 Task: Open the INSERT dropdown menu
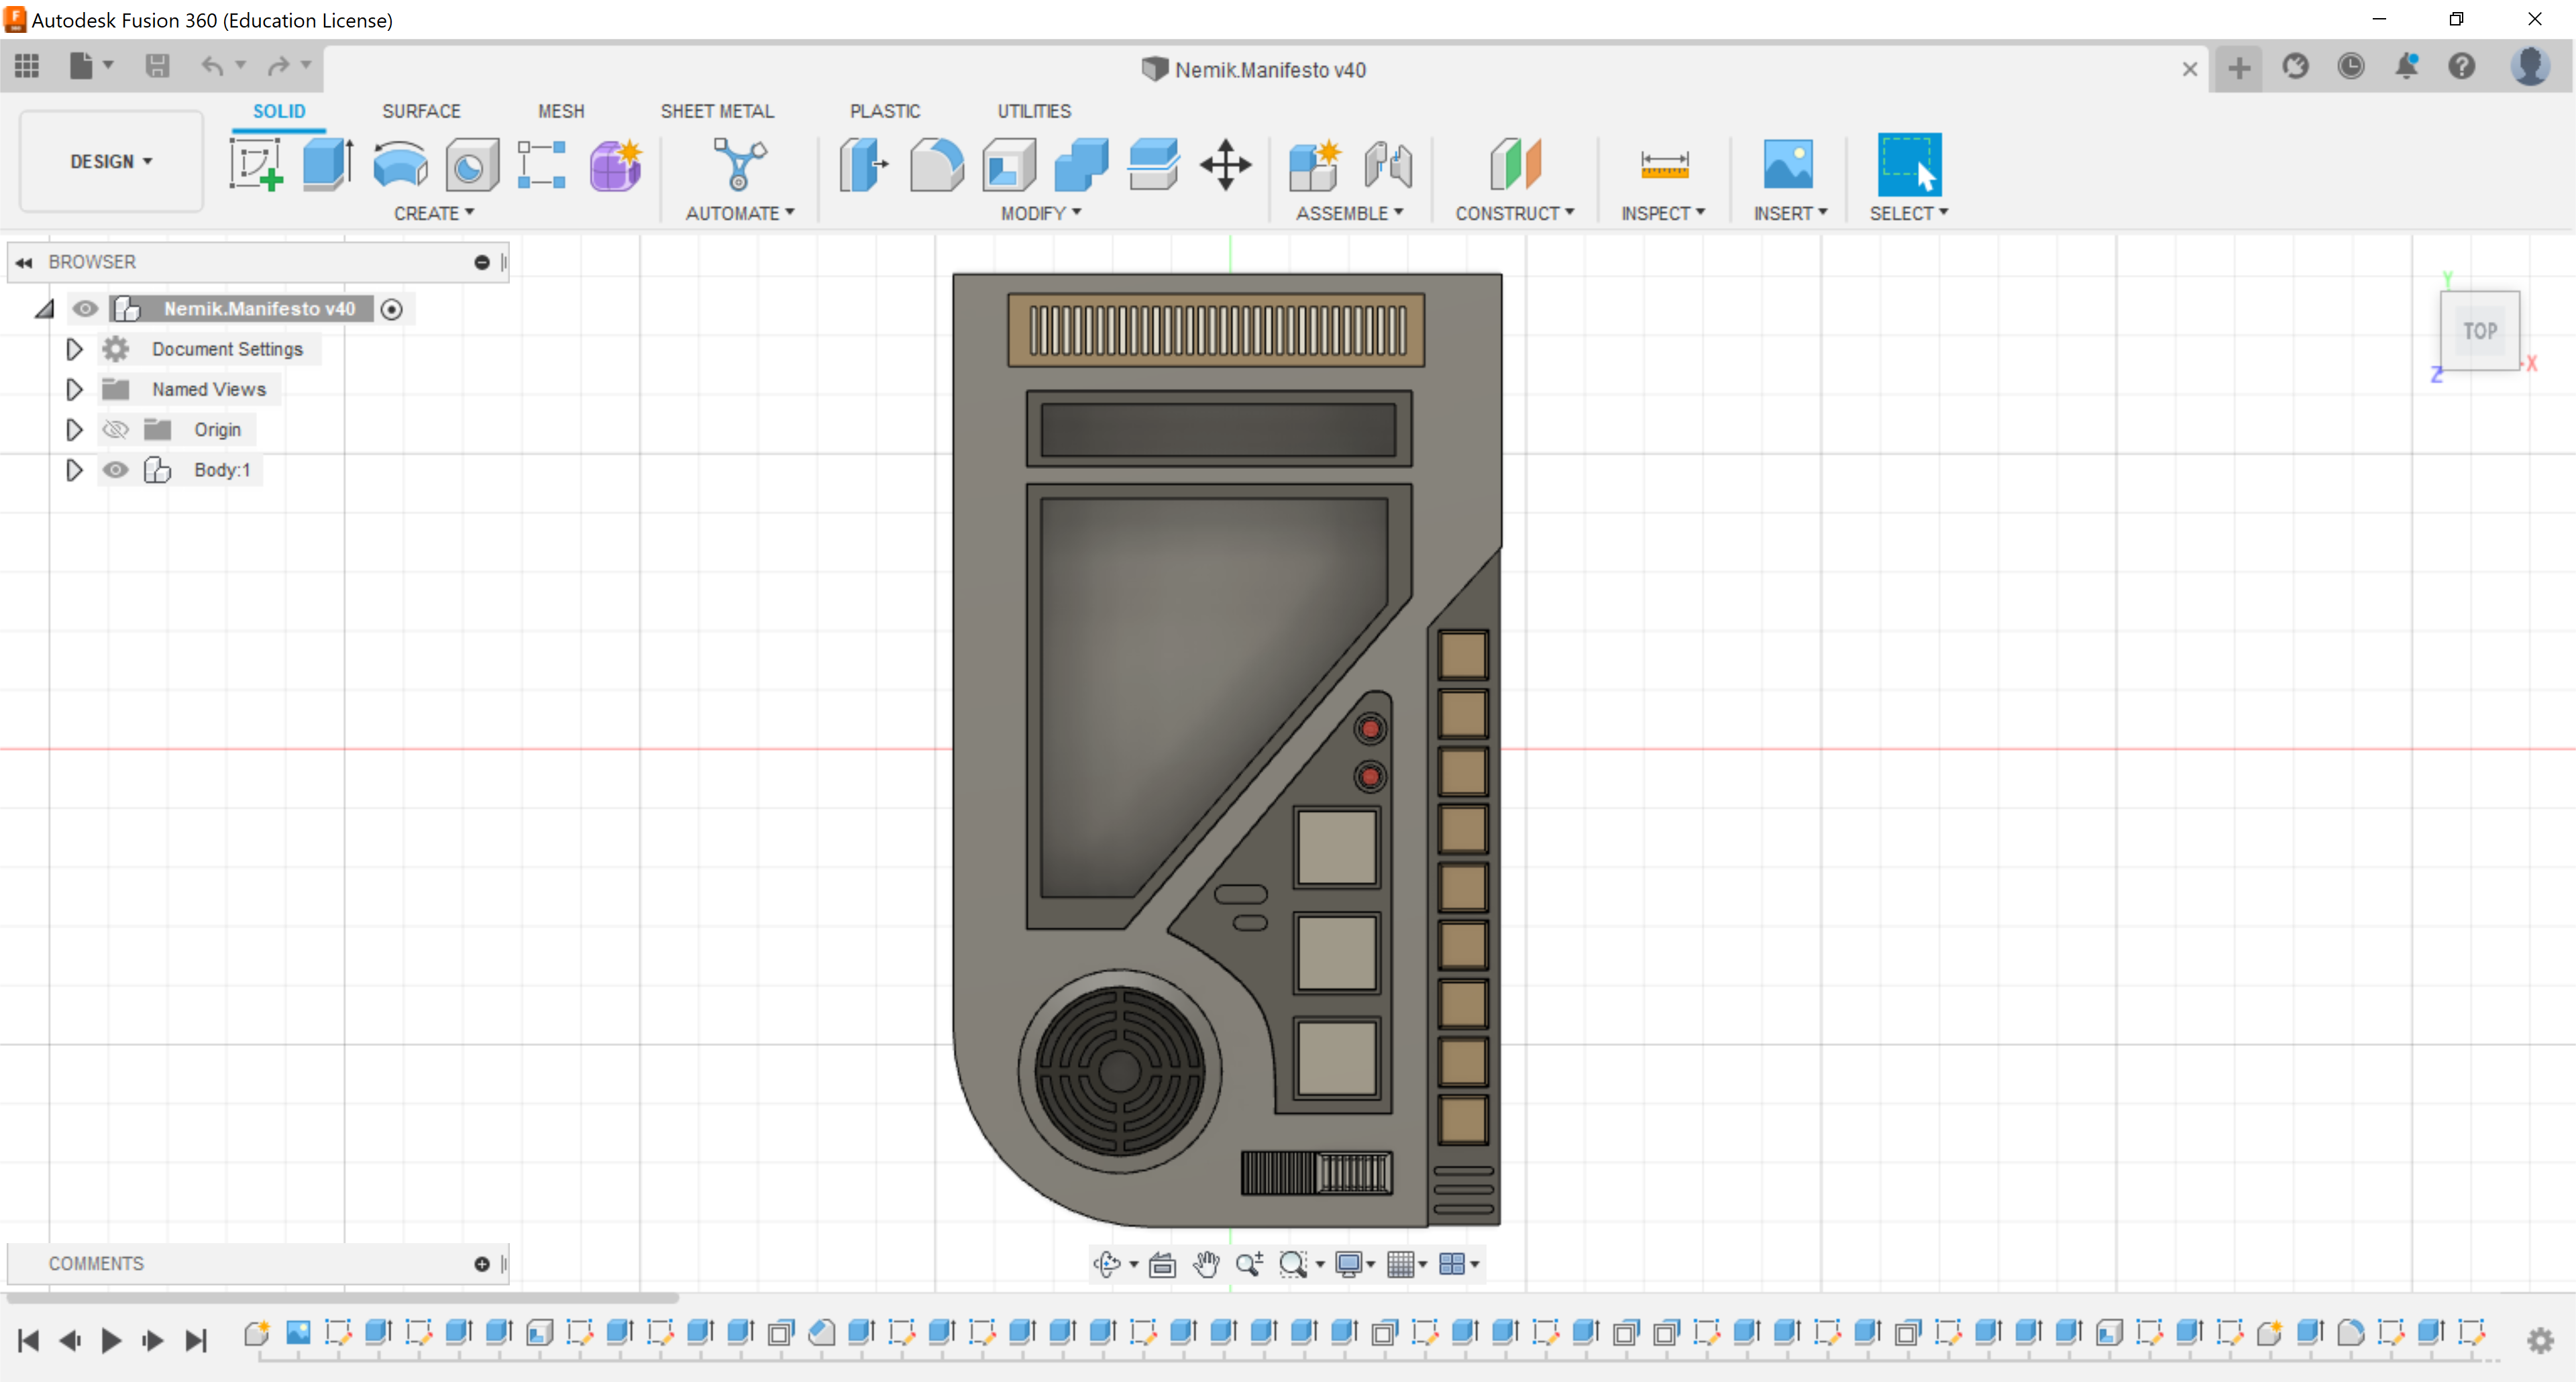pos(1790,213)
